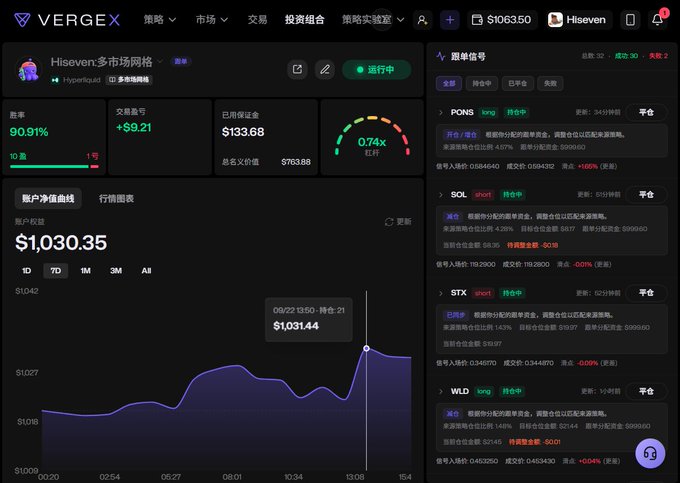Click 平仓 for PONS position
The image size is (680, 483).
(646, 112)
